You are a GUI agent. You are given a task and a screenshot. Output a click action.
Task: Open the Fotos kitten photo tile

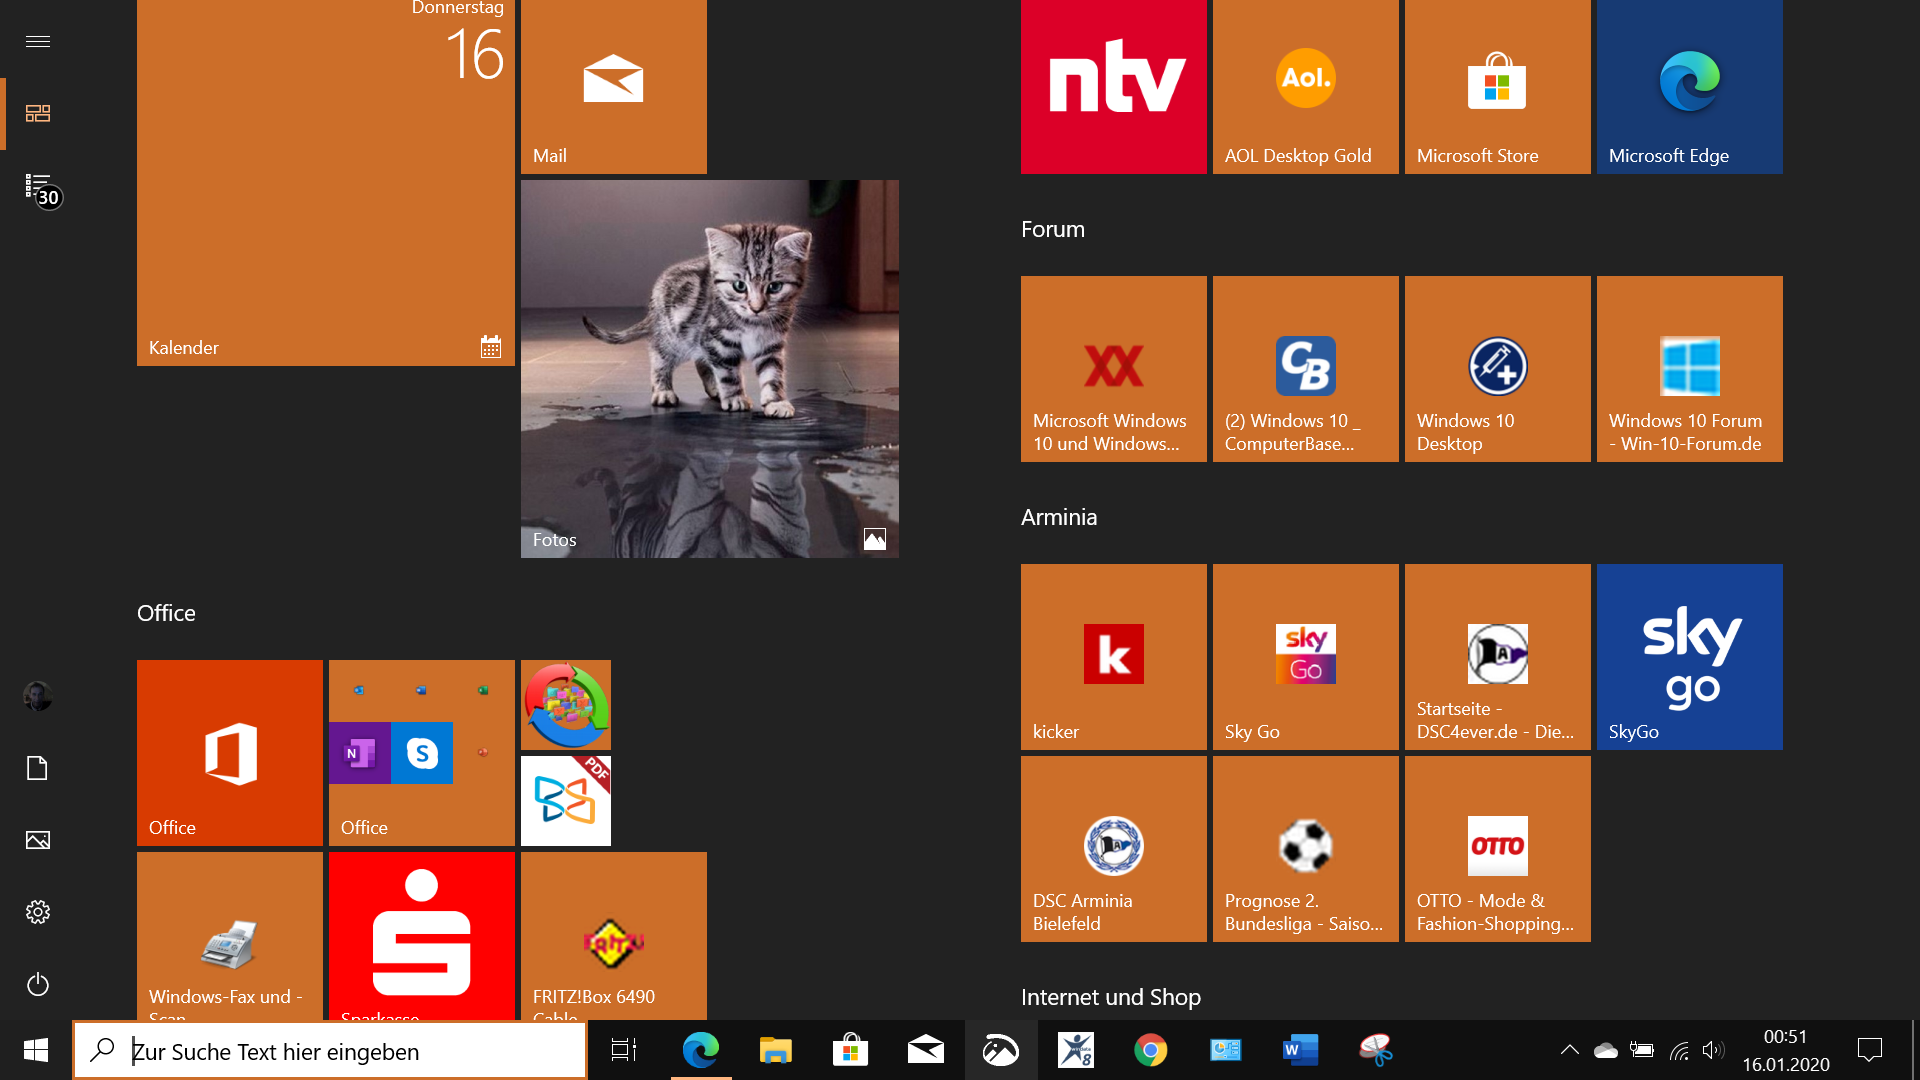click(709, 368)
